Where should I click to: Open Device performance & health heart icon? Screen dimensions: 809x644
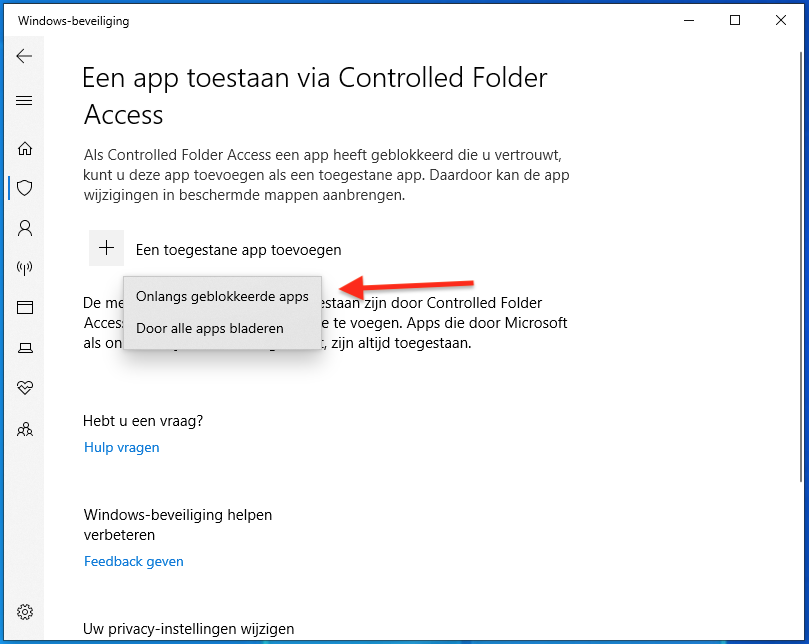25,388
